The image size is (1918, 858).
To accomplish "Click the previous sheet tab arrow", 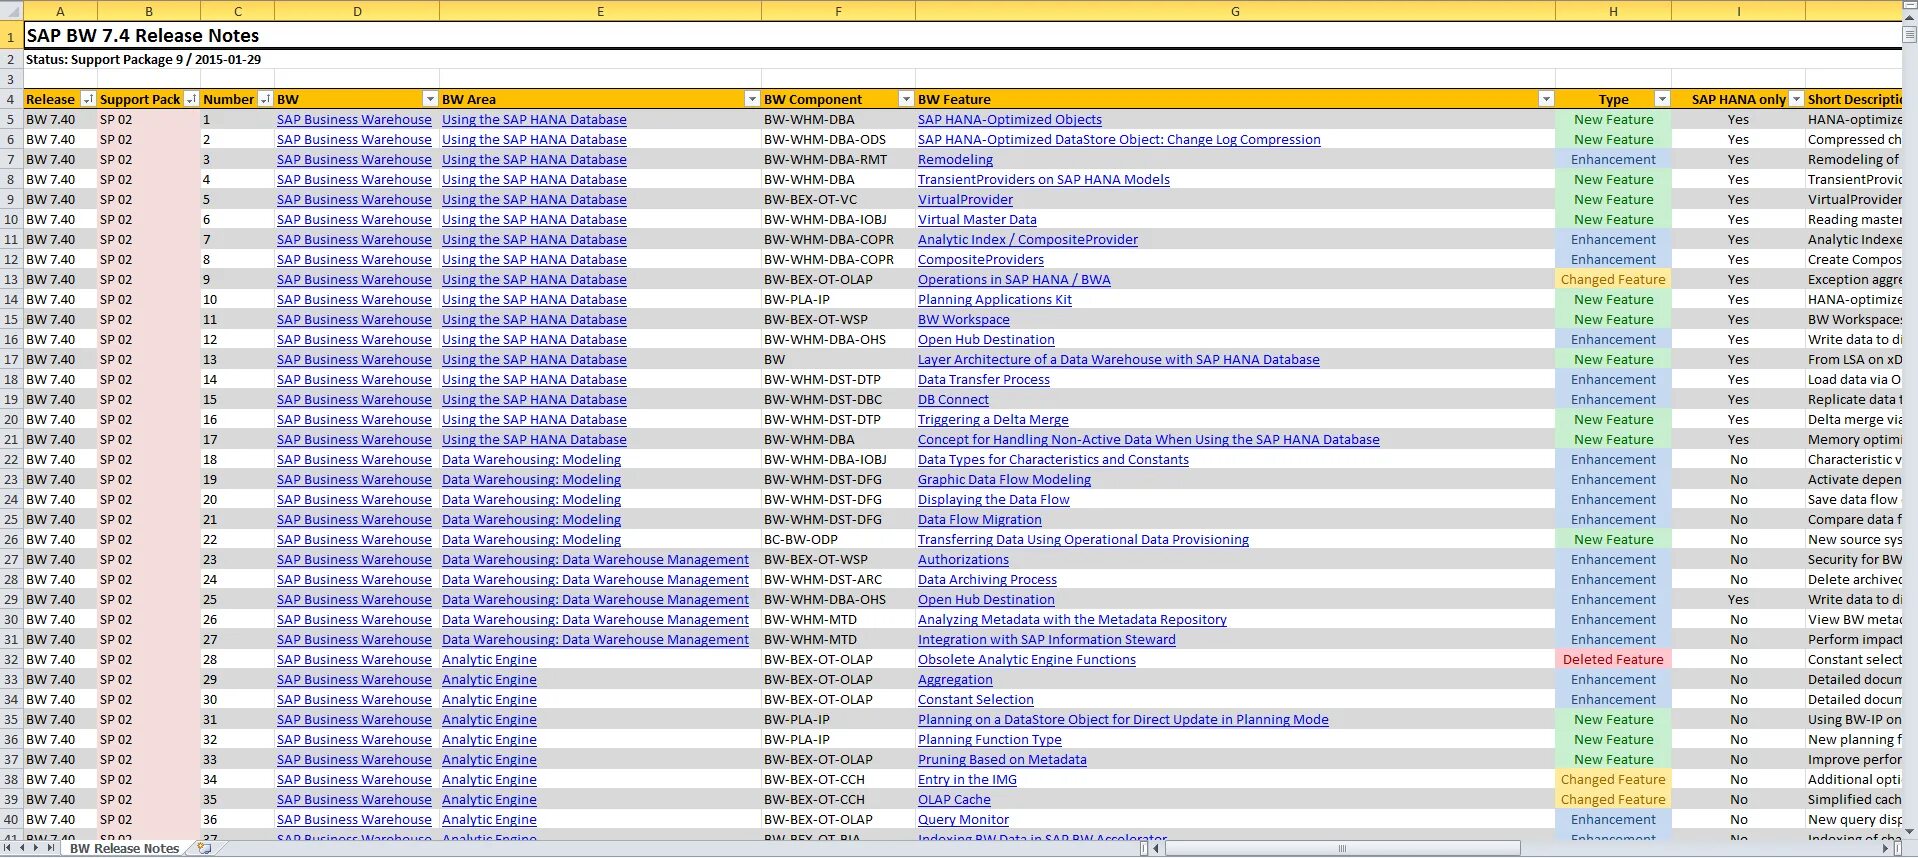I will [22, 848].
